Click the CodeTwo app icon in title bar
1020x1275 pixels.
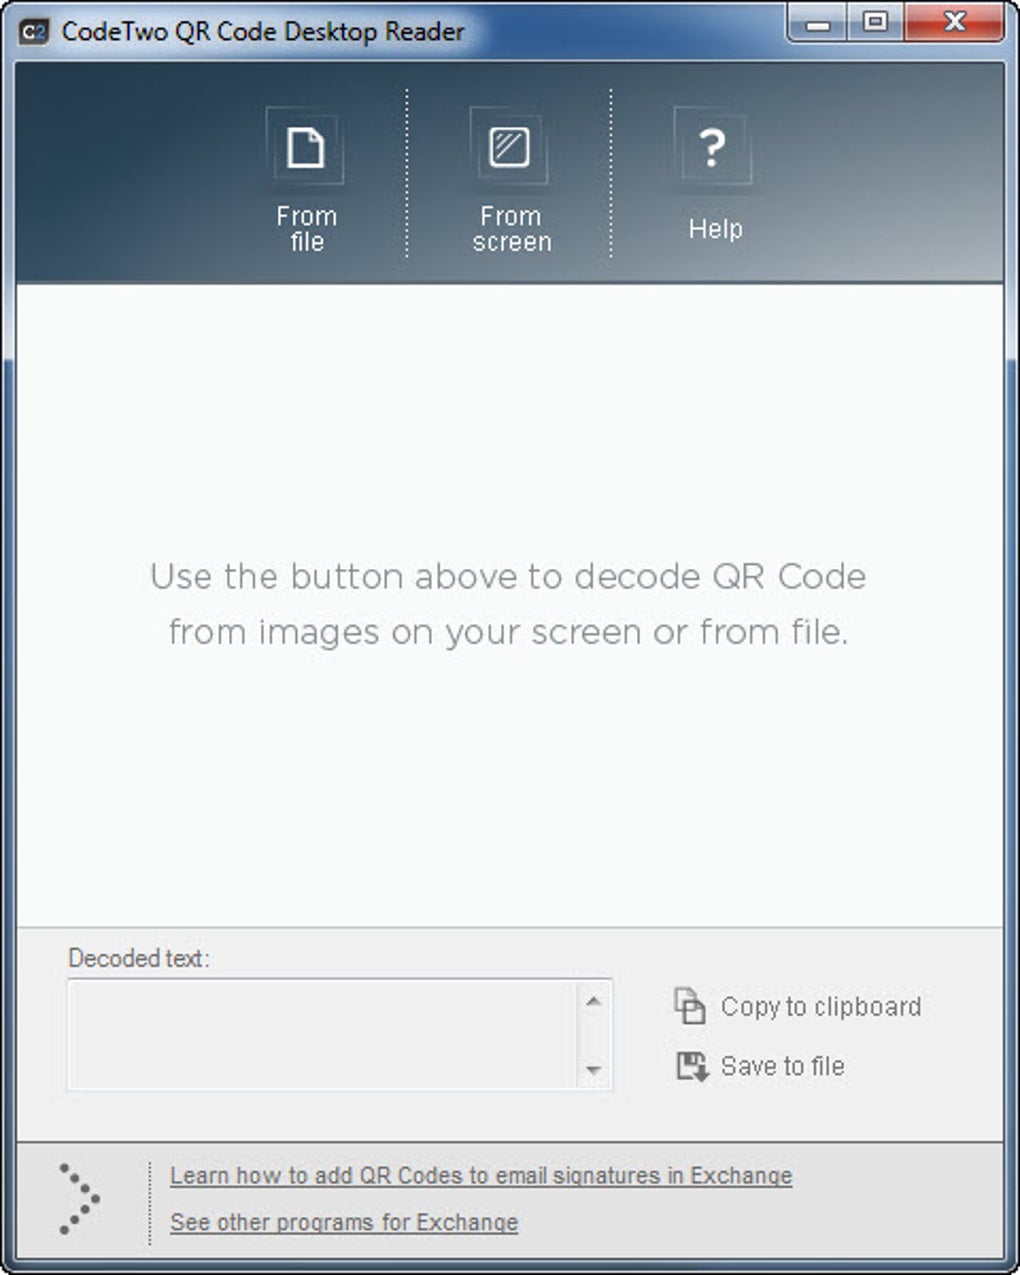[35, 32]
